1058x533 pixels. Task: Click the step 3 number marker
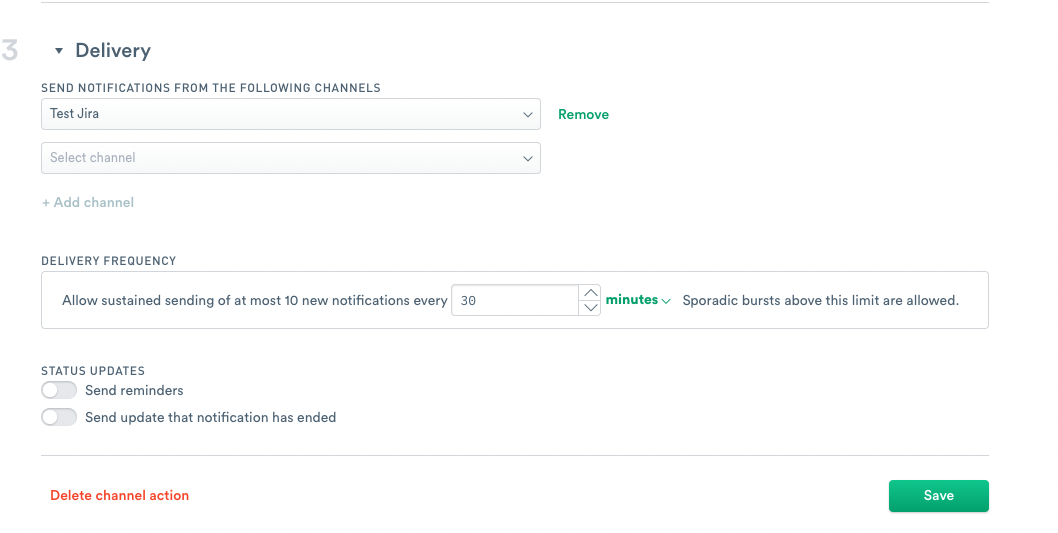coord(9,51)
